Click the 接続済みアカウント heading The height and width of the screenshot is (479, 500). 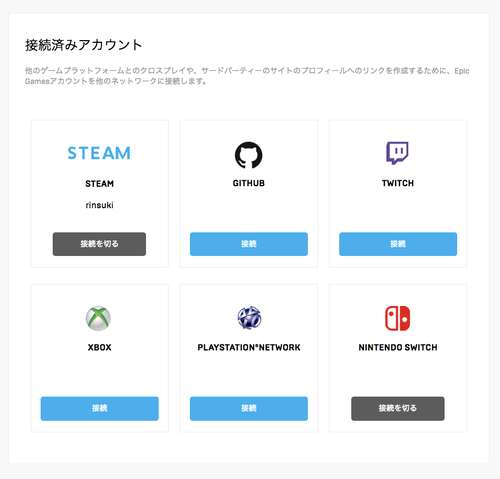pos(84,45)
